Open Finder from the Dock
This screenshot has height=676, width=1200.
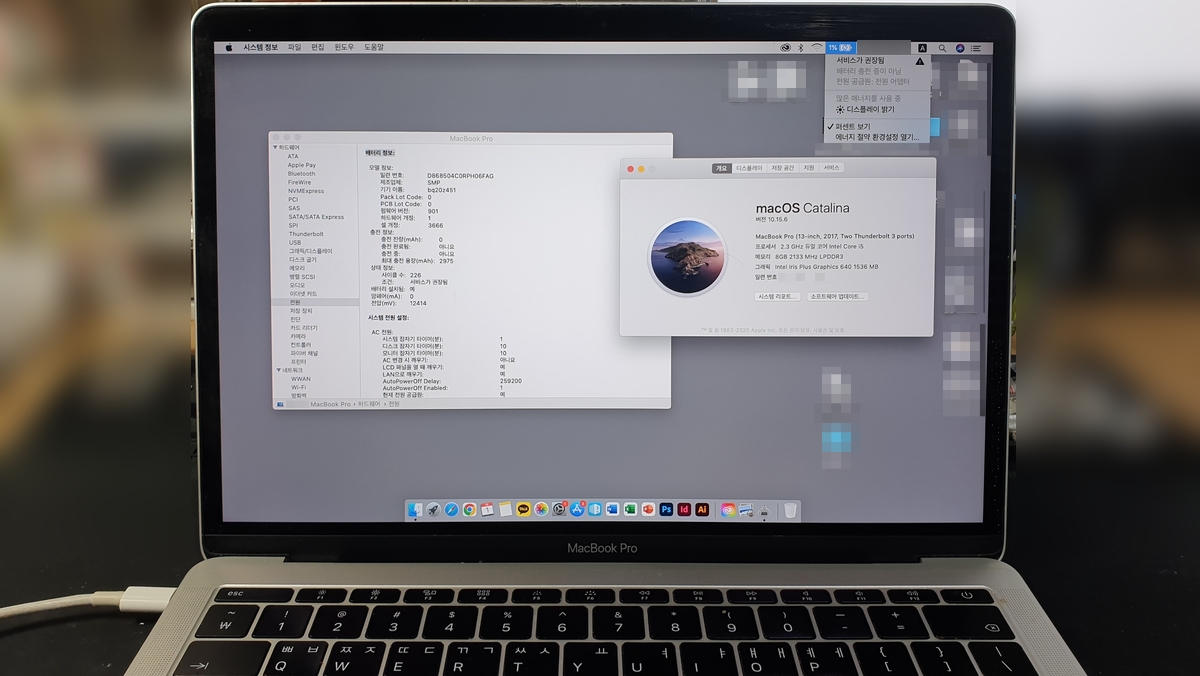coord(415,510)
